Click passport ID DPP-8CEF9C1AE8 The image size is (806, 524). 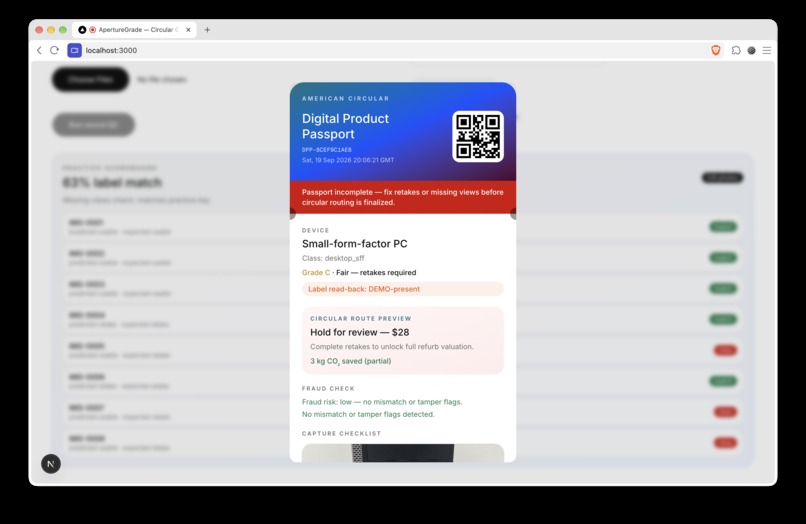[x=327, y=150]
